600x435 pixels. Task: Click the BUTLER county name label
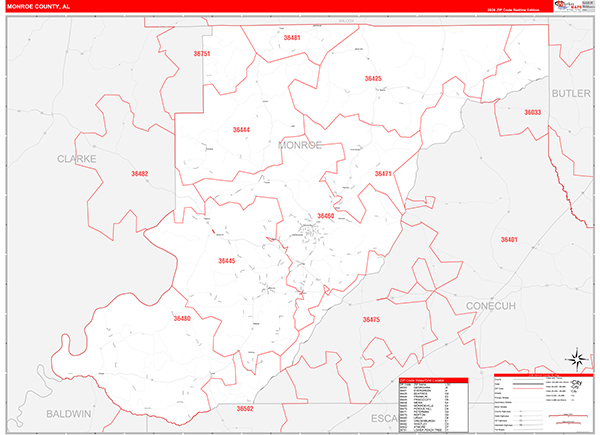[x=571, y=93]
